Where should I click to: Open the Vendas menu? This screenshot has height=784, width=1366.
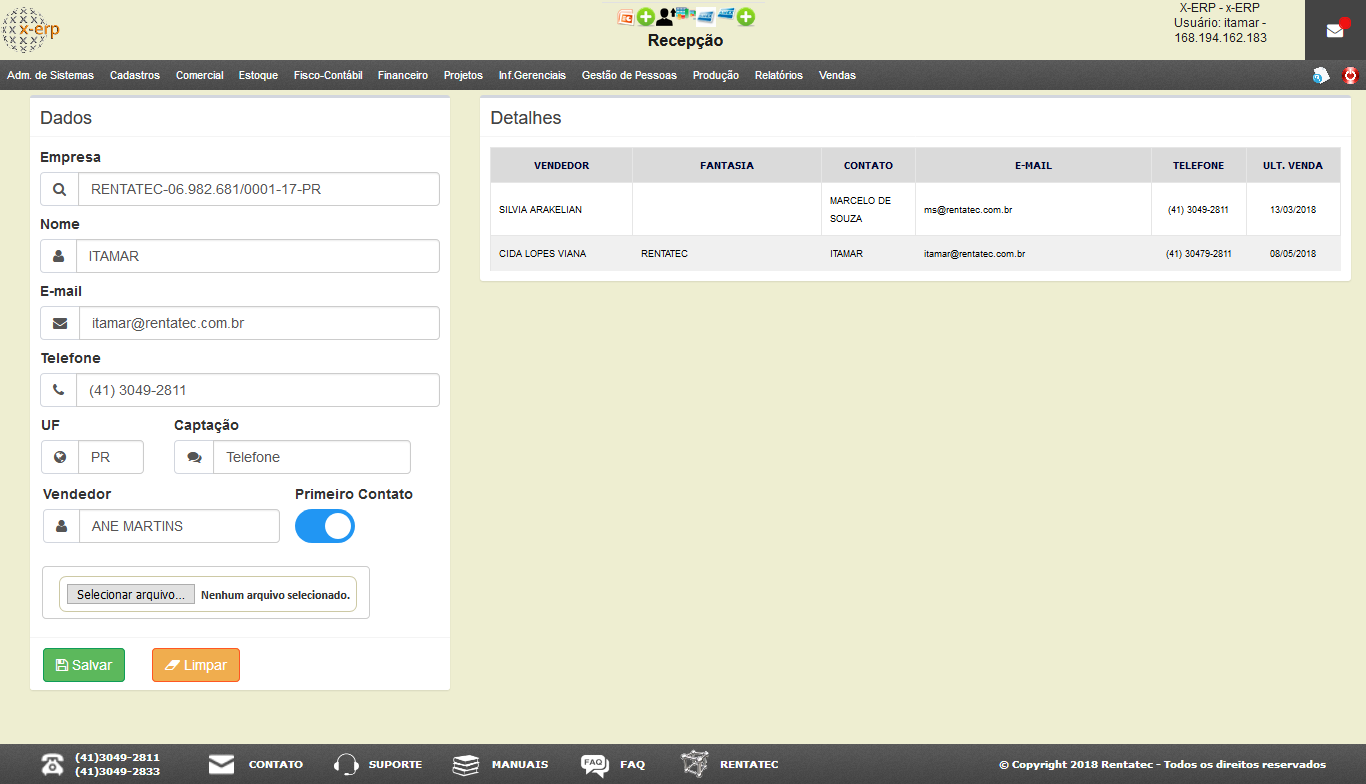coord(837,75)
